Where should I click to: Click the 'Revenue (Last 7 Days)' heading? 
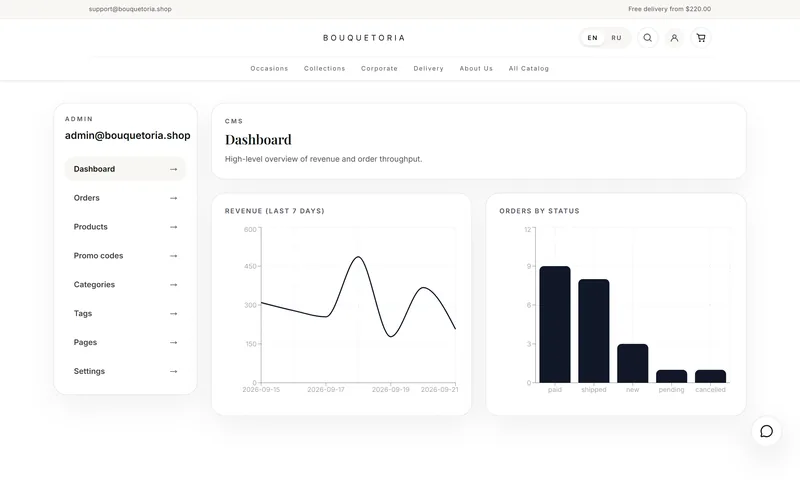point(274,211)
